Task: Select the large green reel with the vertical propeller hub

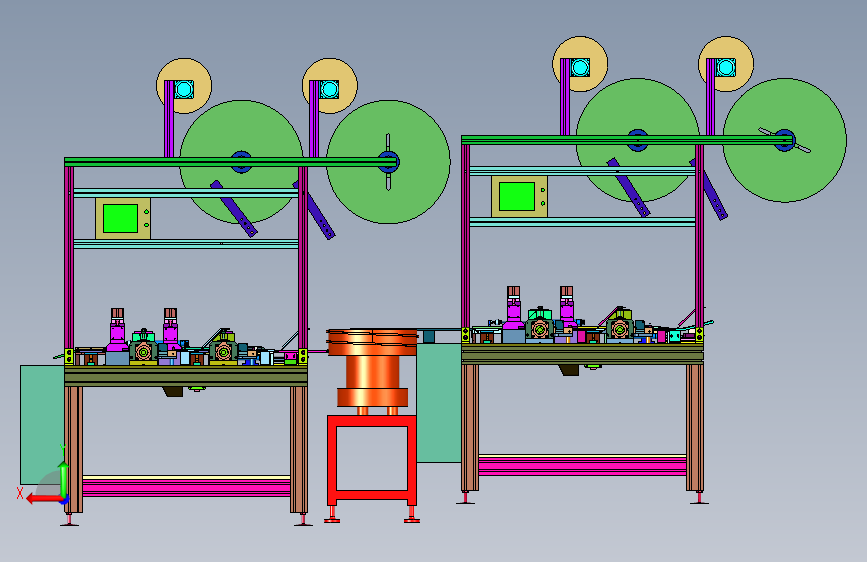Action: pos(388,162)
